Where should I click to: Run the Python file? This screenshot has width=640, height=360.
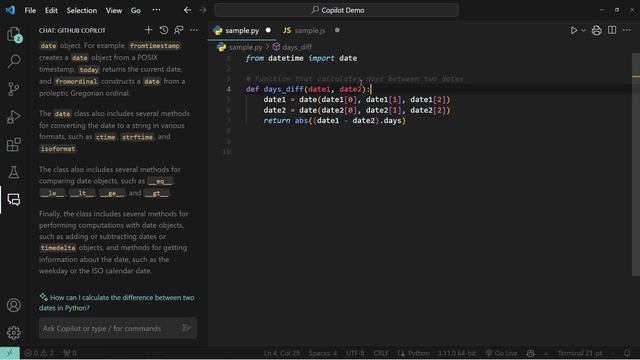coord(573,30)
